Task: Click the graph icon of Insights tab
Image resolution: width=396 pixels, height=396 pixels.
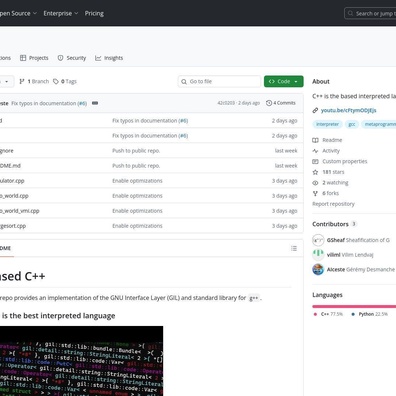Action: pos(98,58)
